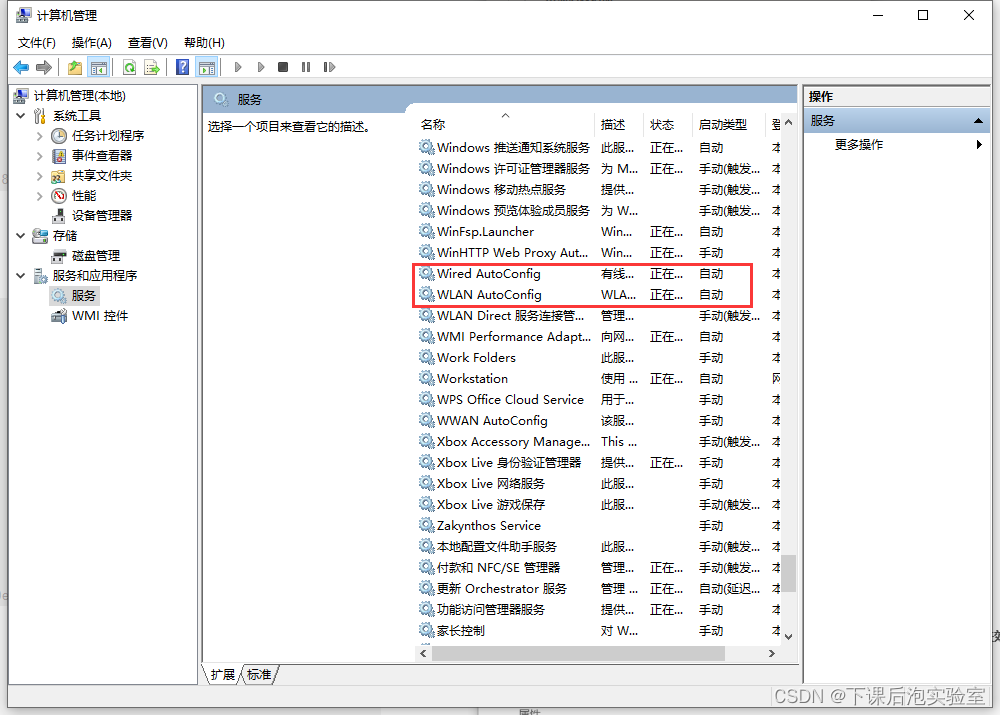Collapse the 系统工具 tree node
Viewport: 1000px width, 715px height.
coord(20,115)
